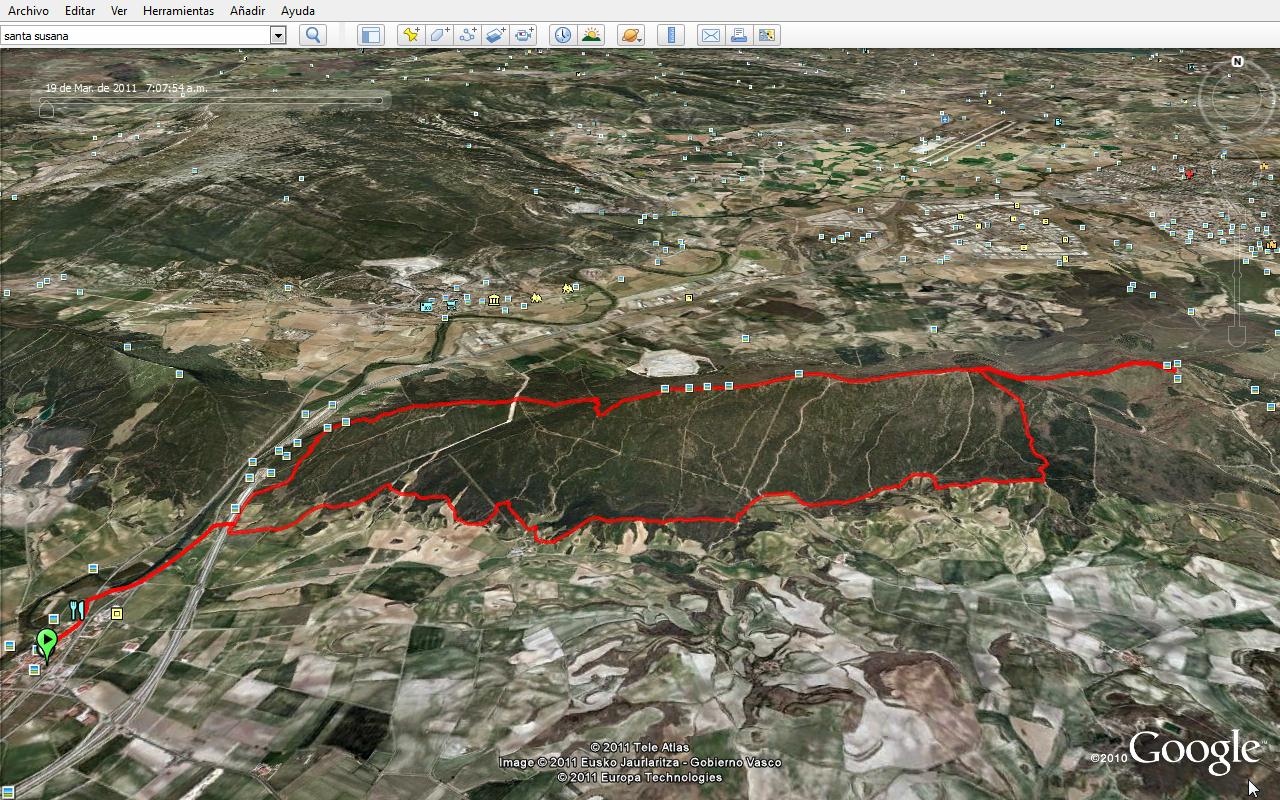Select the Add Polygon tool
1280x800 pixels.
(x=439, y=35)
